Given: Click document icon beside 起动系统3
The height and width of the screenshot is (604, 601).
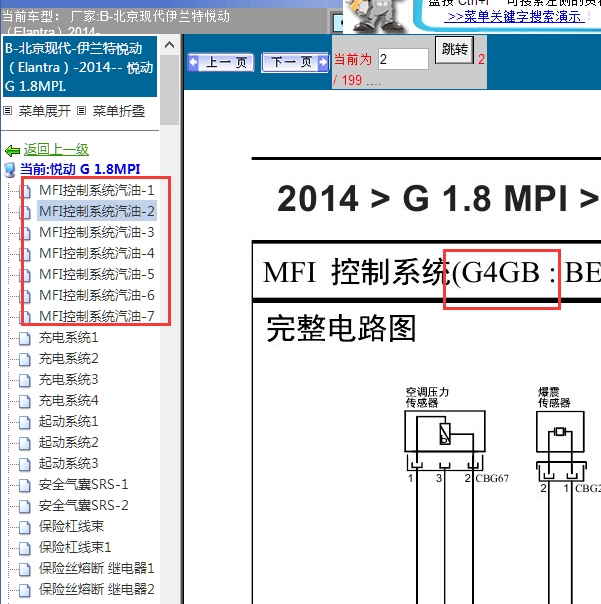Looking at the screenshot, I should (x=25, y=465).
